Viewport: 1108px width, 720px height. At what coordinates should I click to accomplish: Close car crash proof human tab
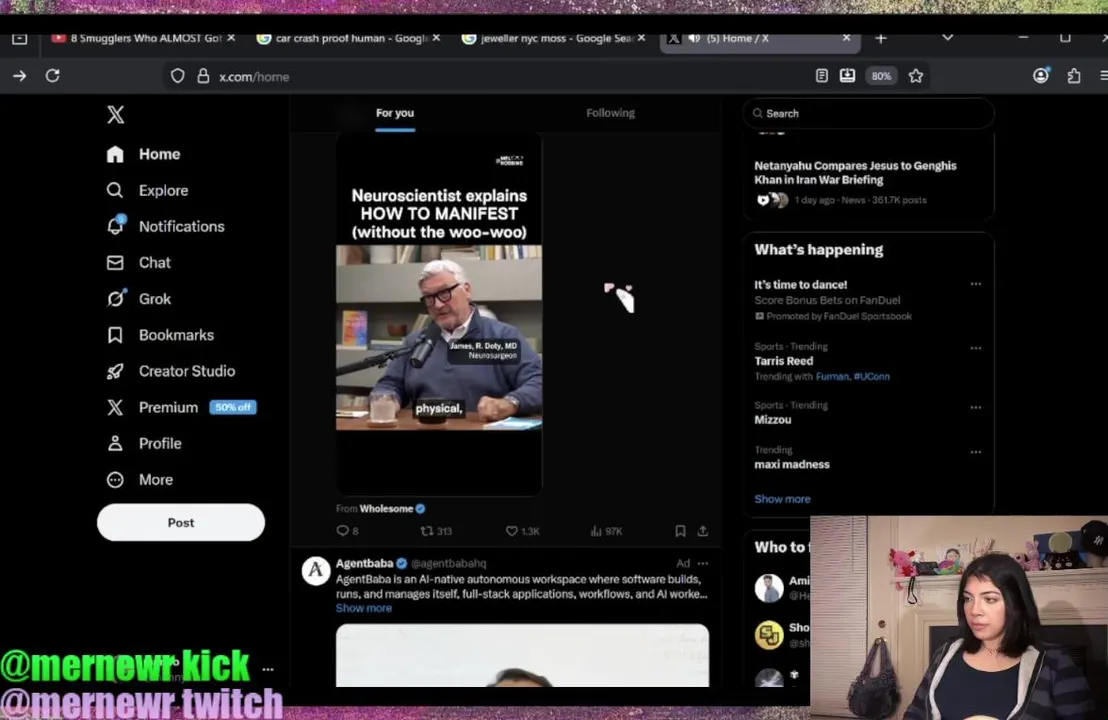click(x=436, y=38)
